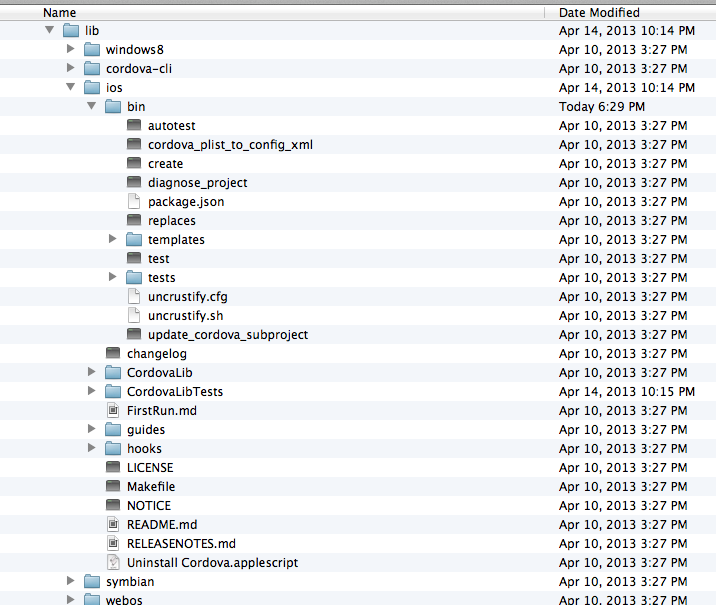Expand the windows8 folder triangle

point(70,49)
